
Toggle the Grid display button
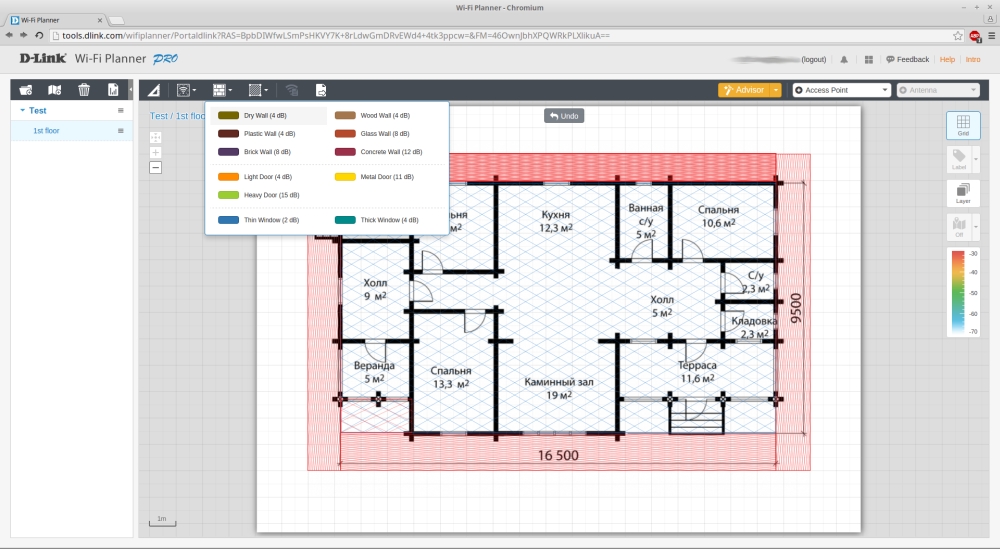963,125
